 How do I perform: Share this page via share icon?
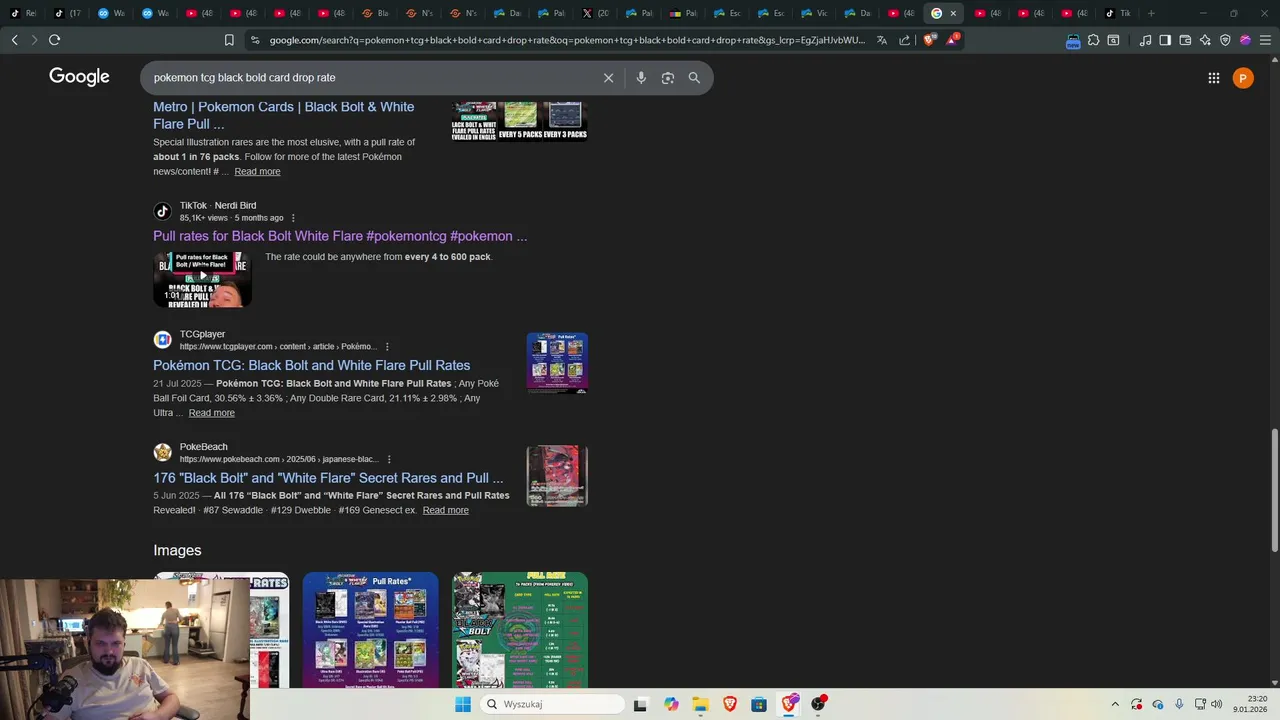point(905,40)
